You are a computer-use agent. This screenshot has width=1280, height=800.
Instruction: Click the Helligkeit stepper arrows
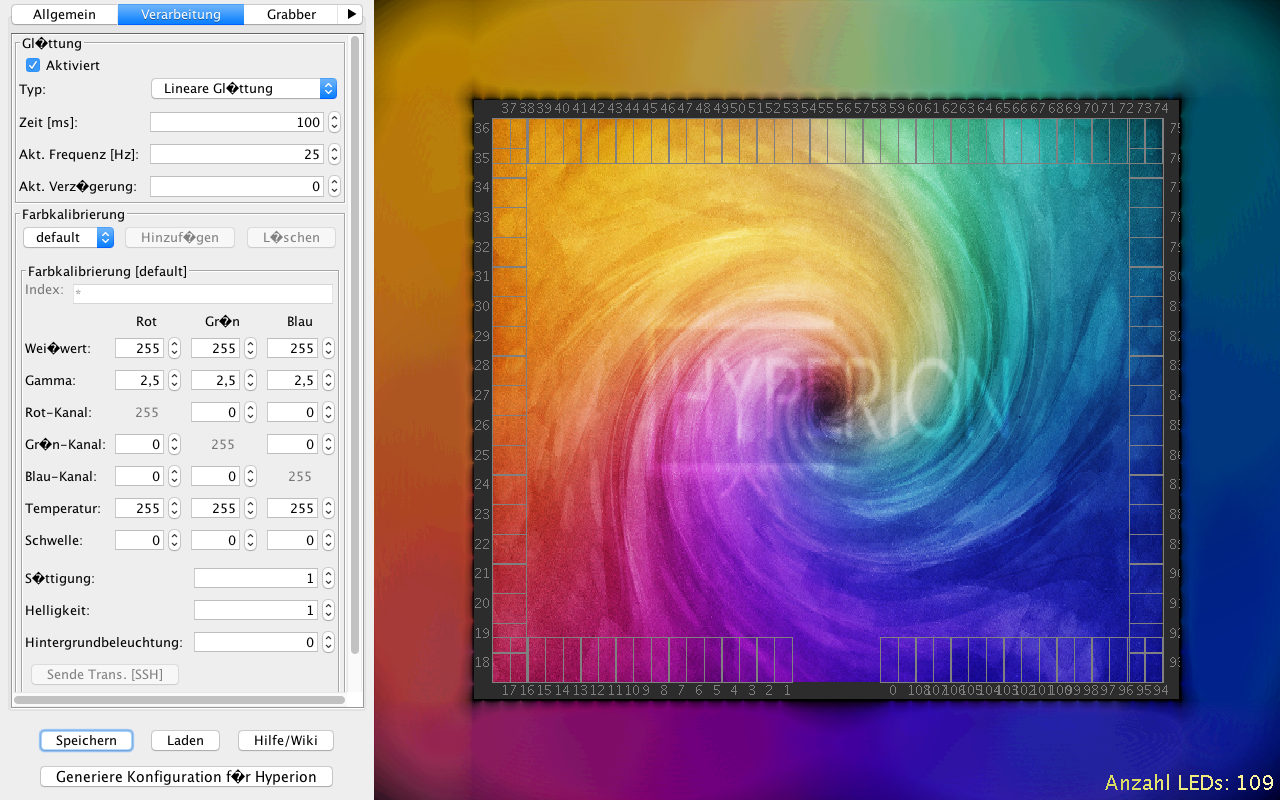[326, 610]
